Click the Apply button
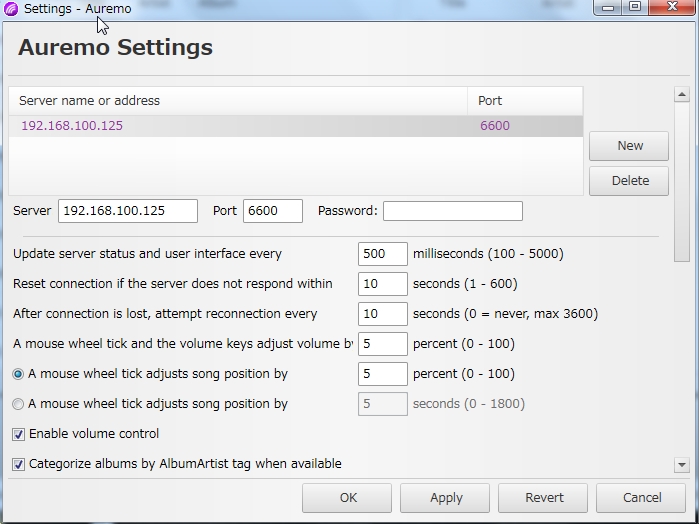 (445, 498)
